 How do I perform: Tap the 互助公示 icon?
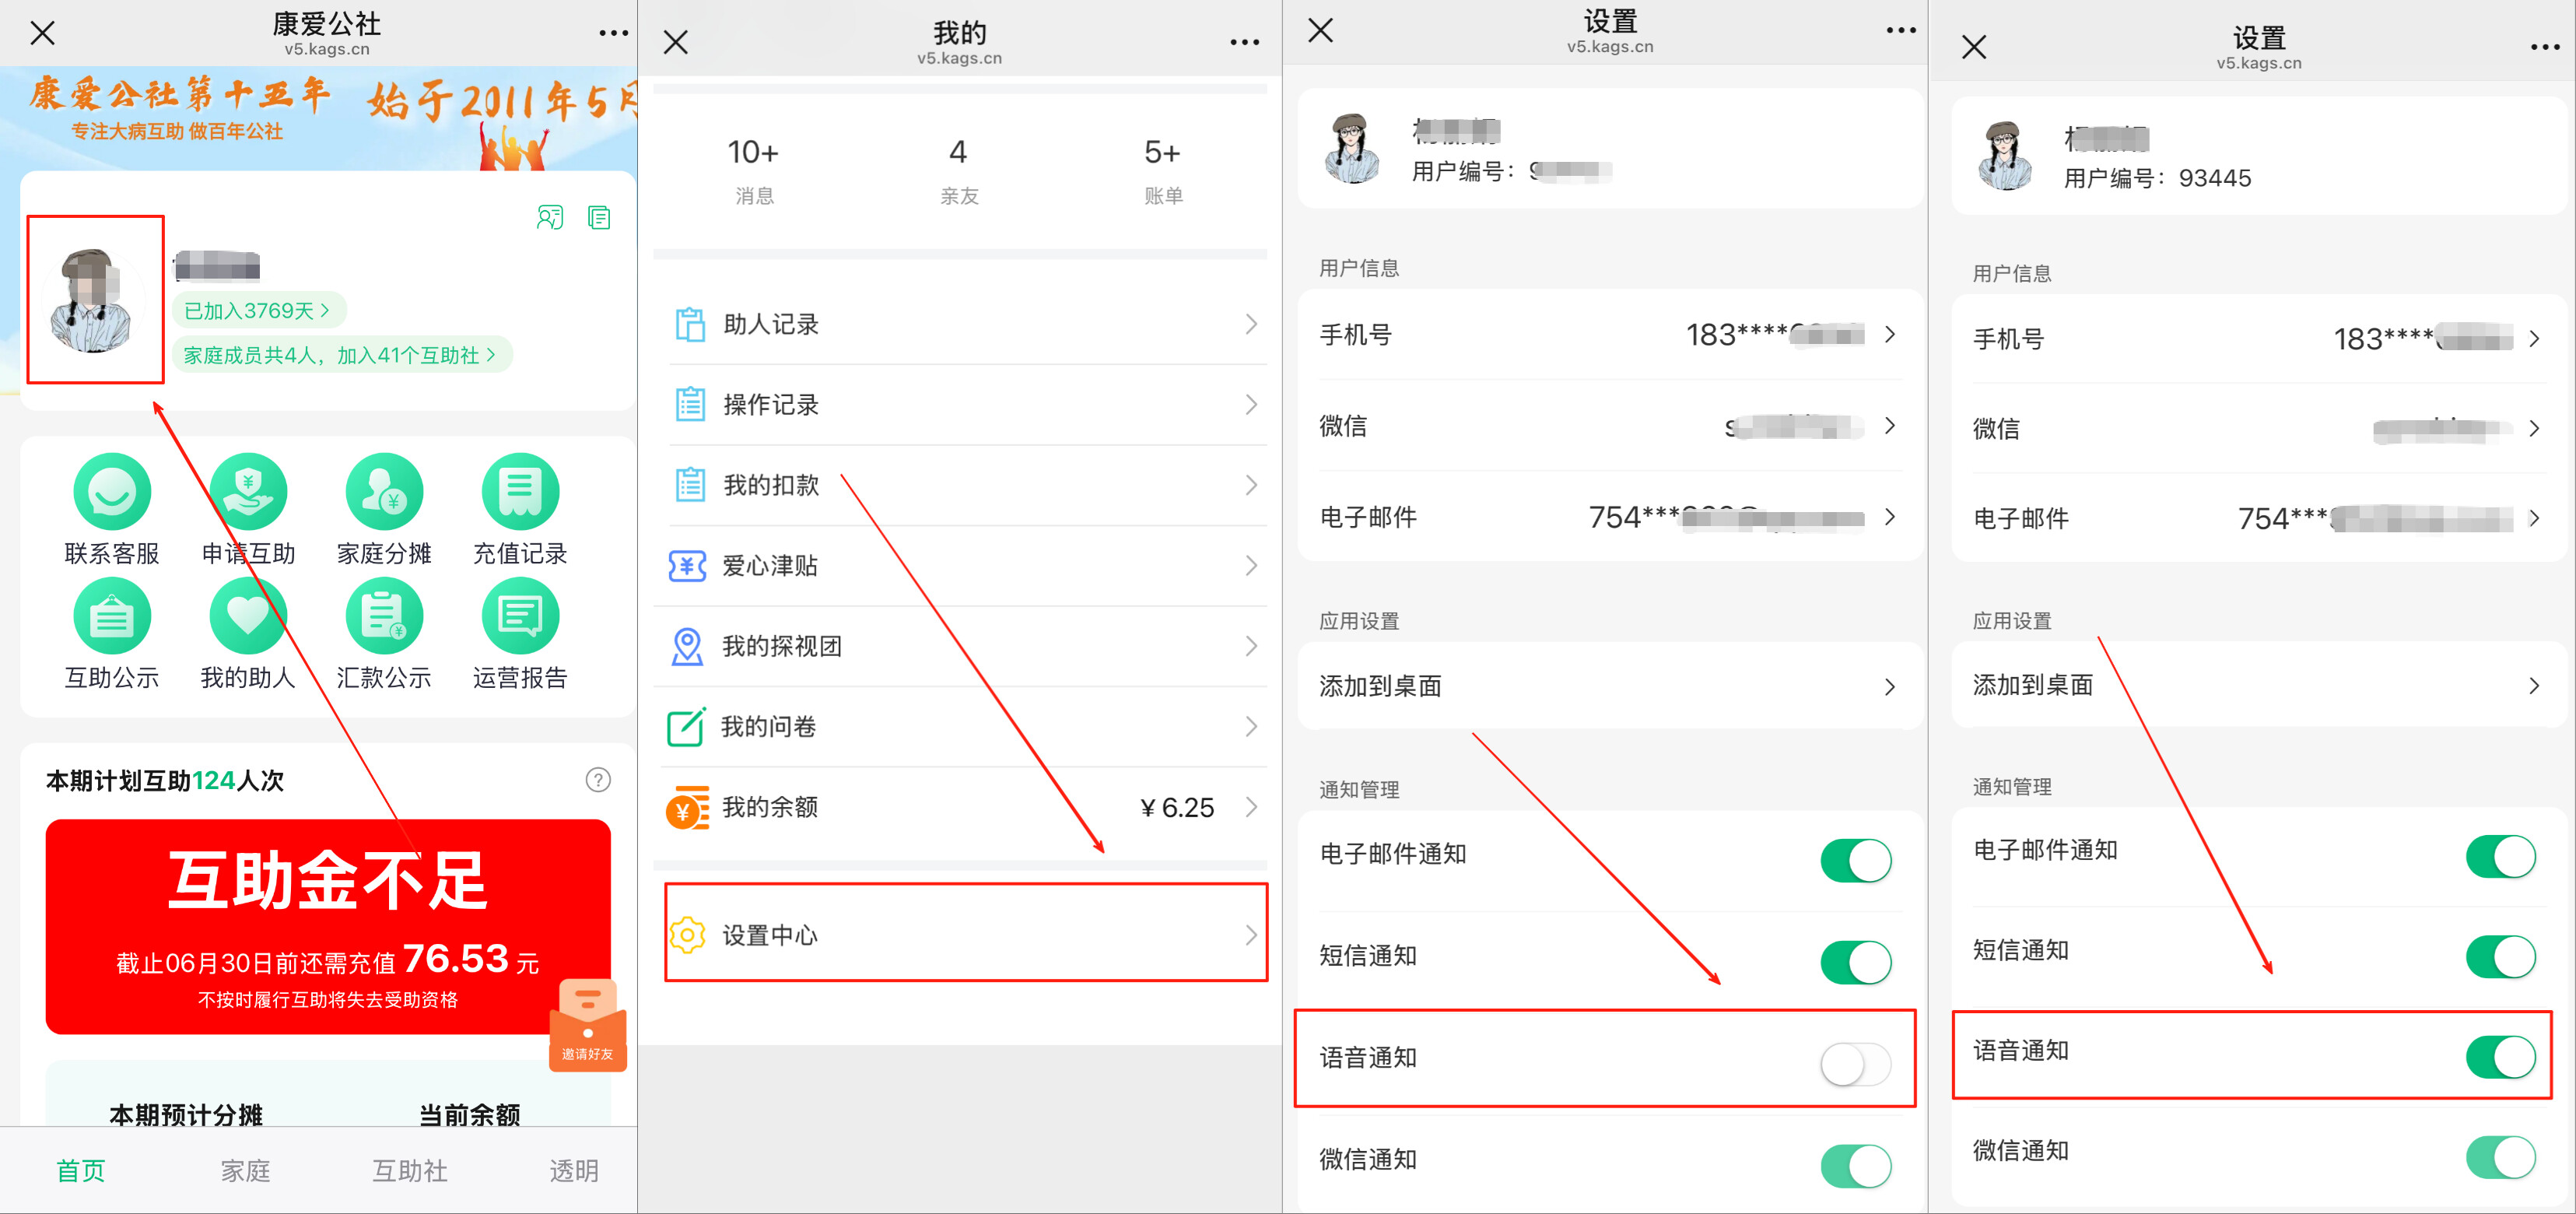112,616
